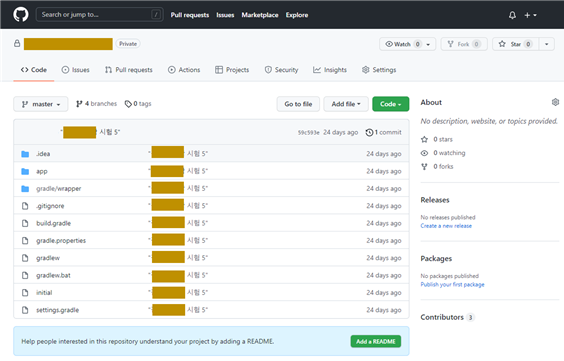
Task: Focus the Search or jump to field
Action: (x=100, y=15)
